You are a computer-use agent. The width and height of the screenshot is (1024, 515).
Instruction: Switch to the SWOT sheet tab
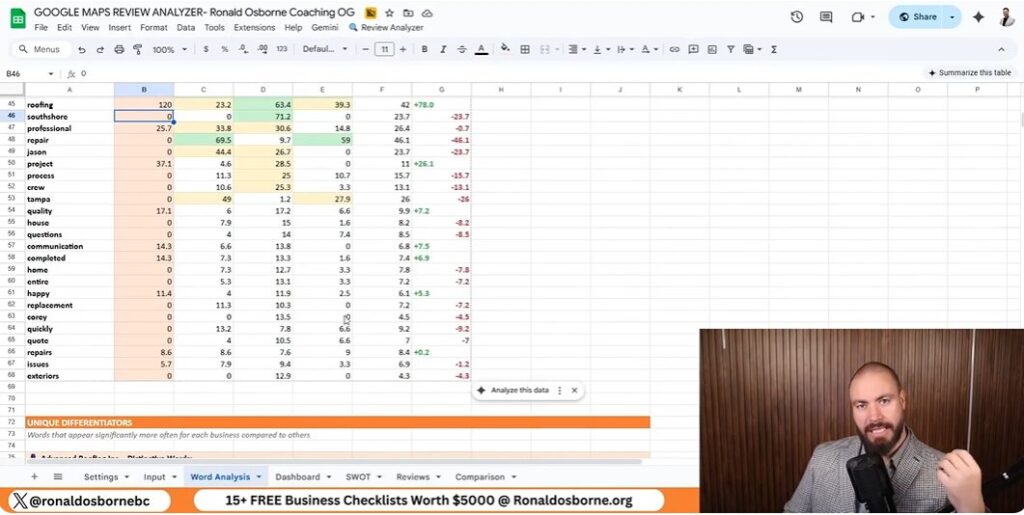click(x=363, y=477)
